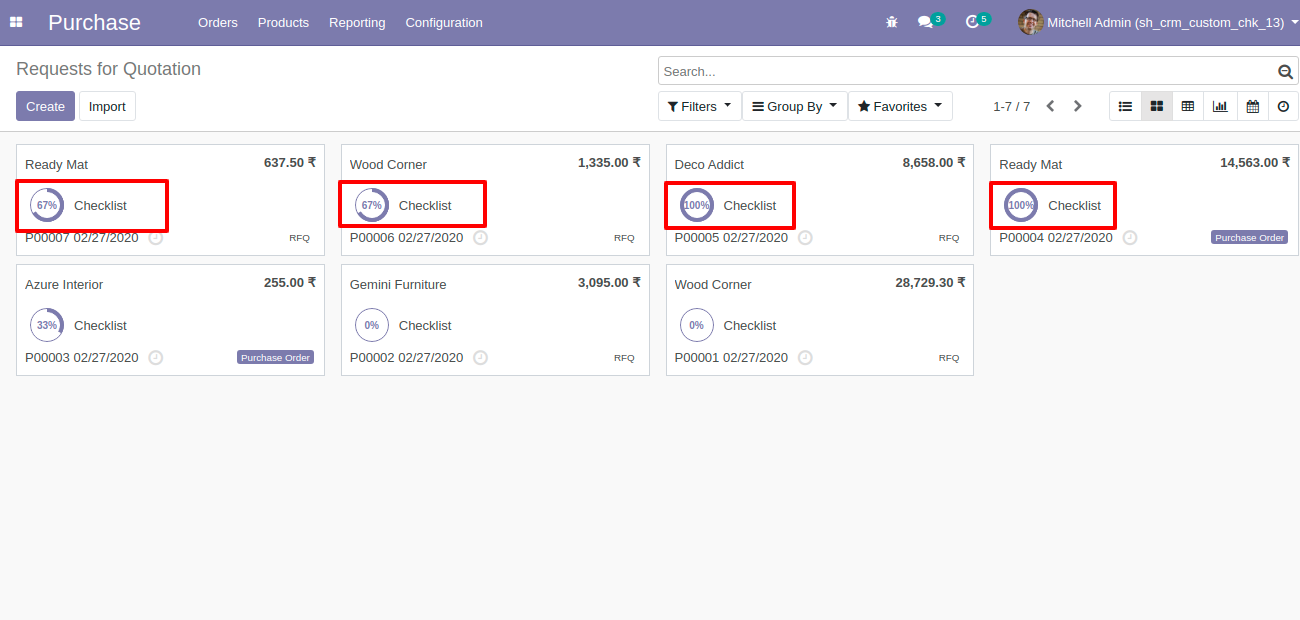Open the Filters dropdown

tap(699, 106)
